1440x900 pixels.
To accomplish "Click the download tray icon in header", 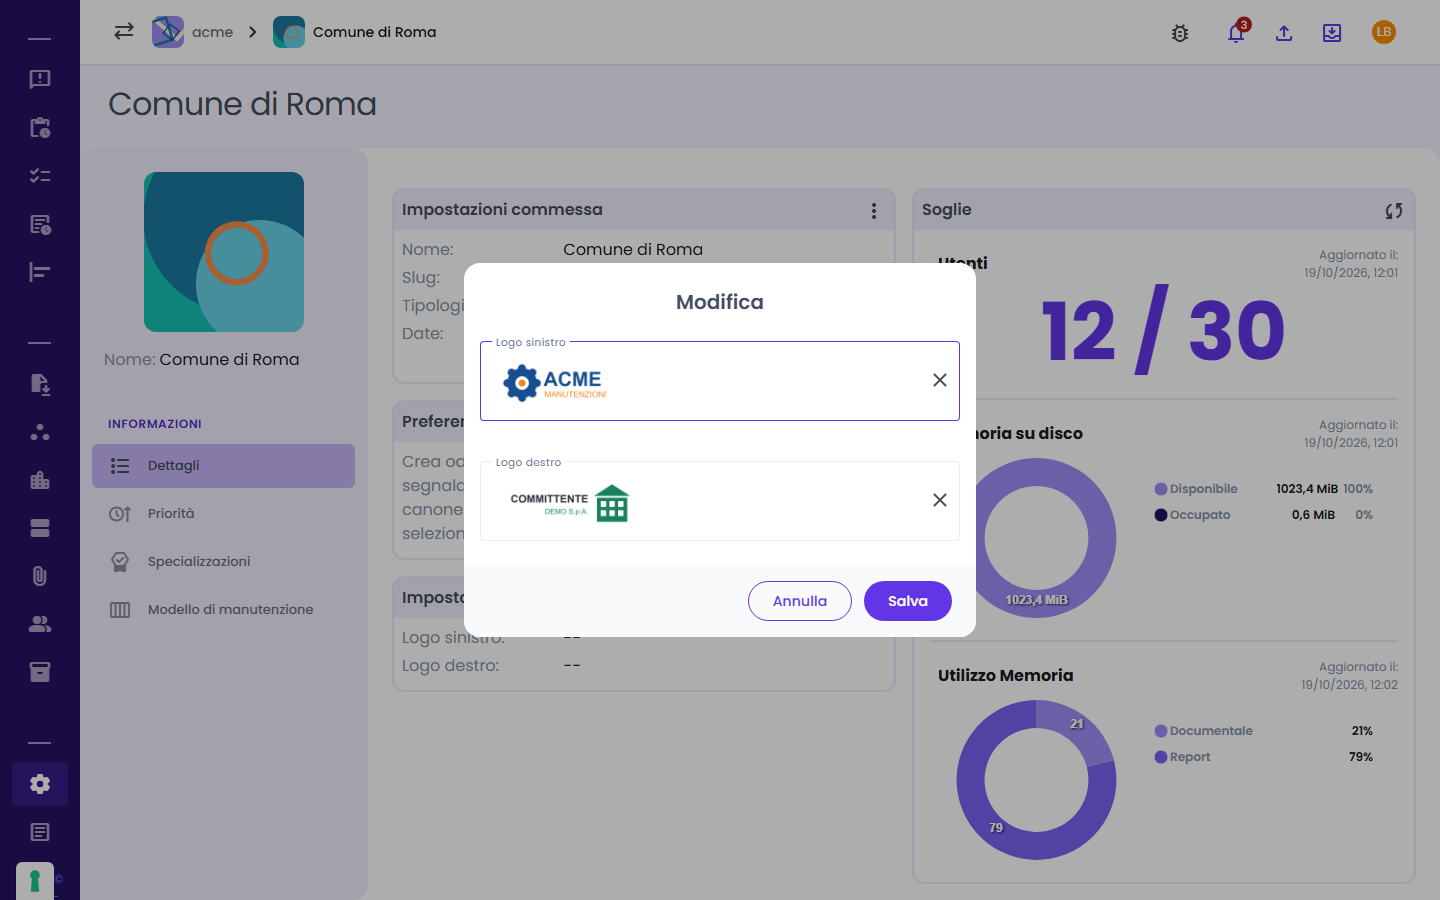I will tap(1332, 33).
